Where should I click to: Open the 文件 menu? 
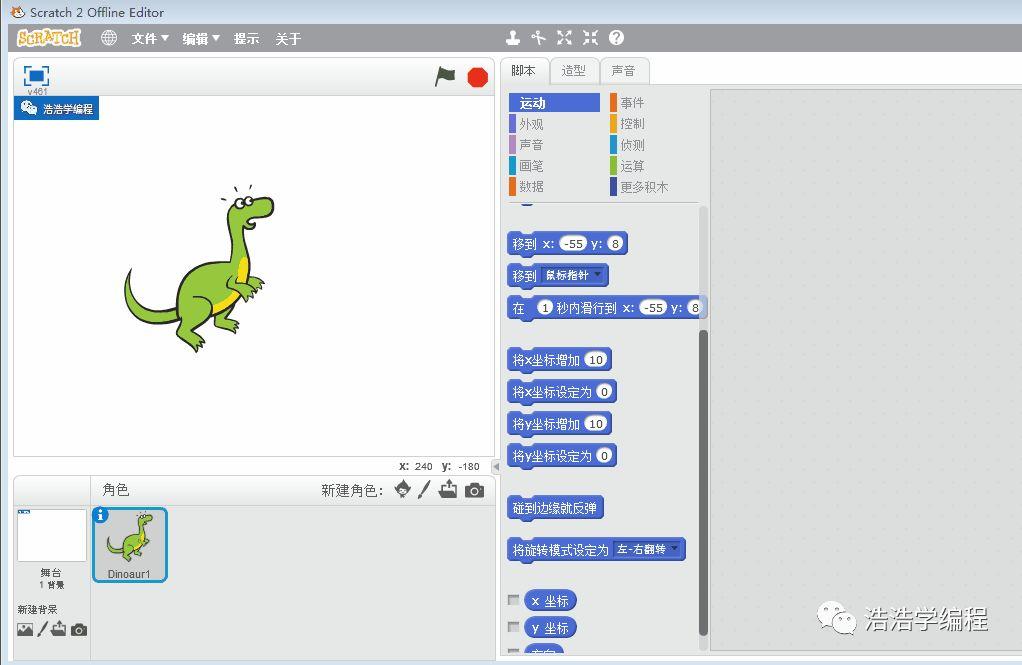tap(150, 38)
